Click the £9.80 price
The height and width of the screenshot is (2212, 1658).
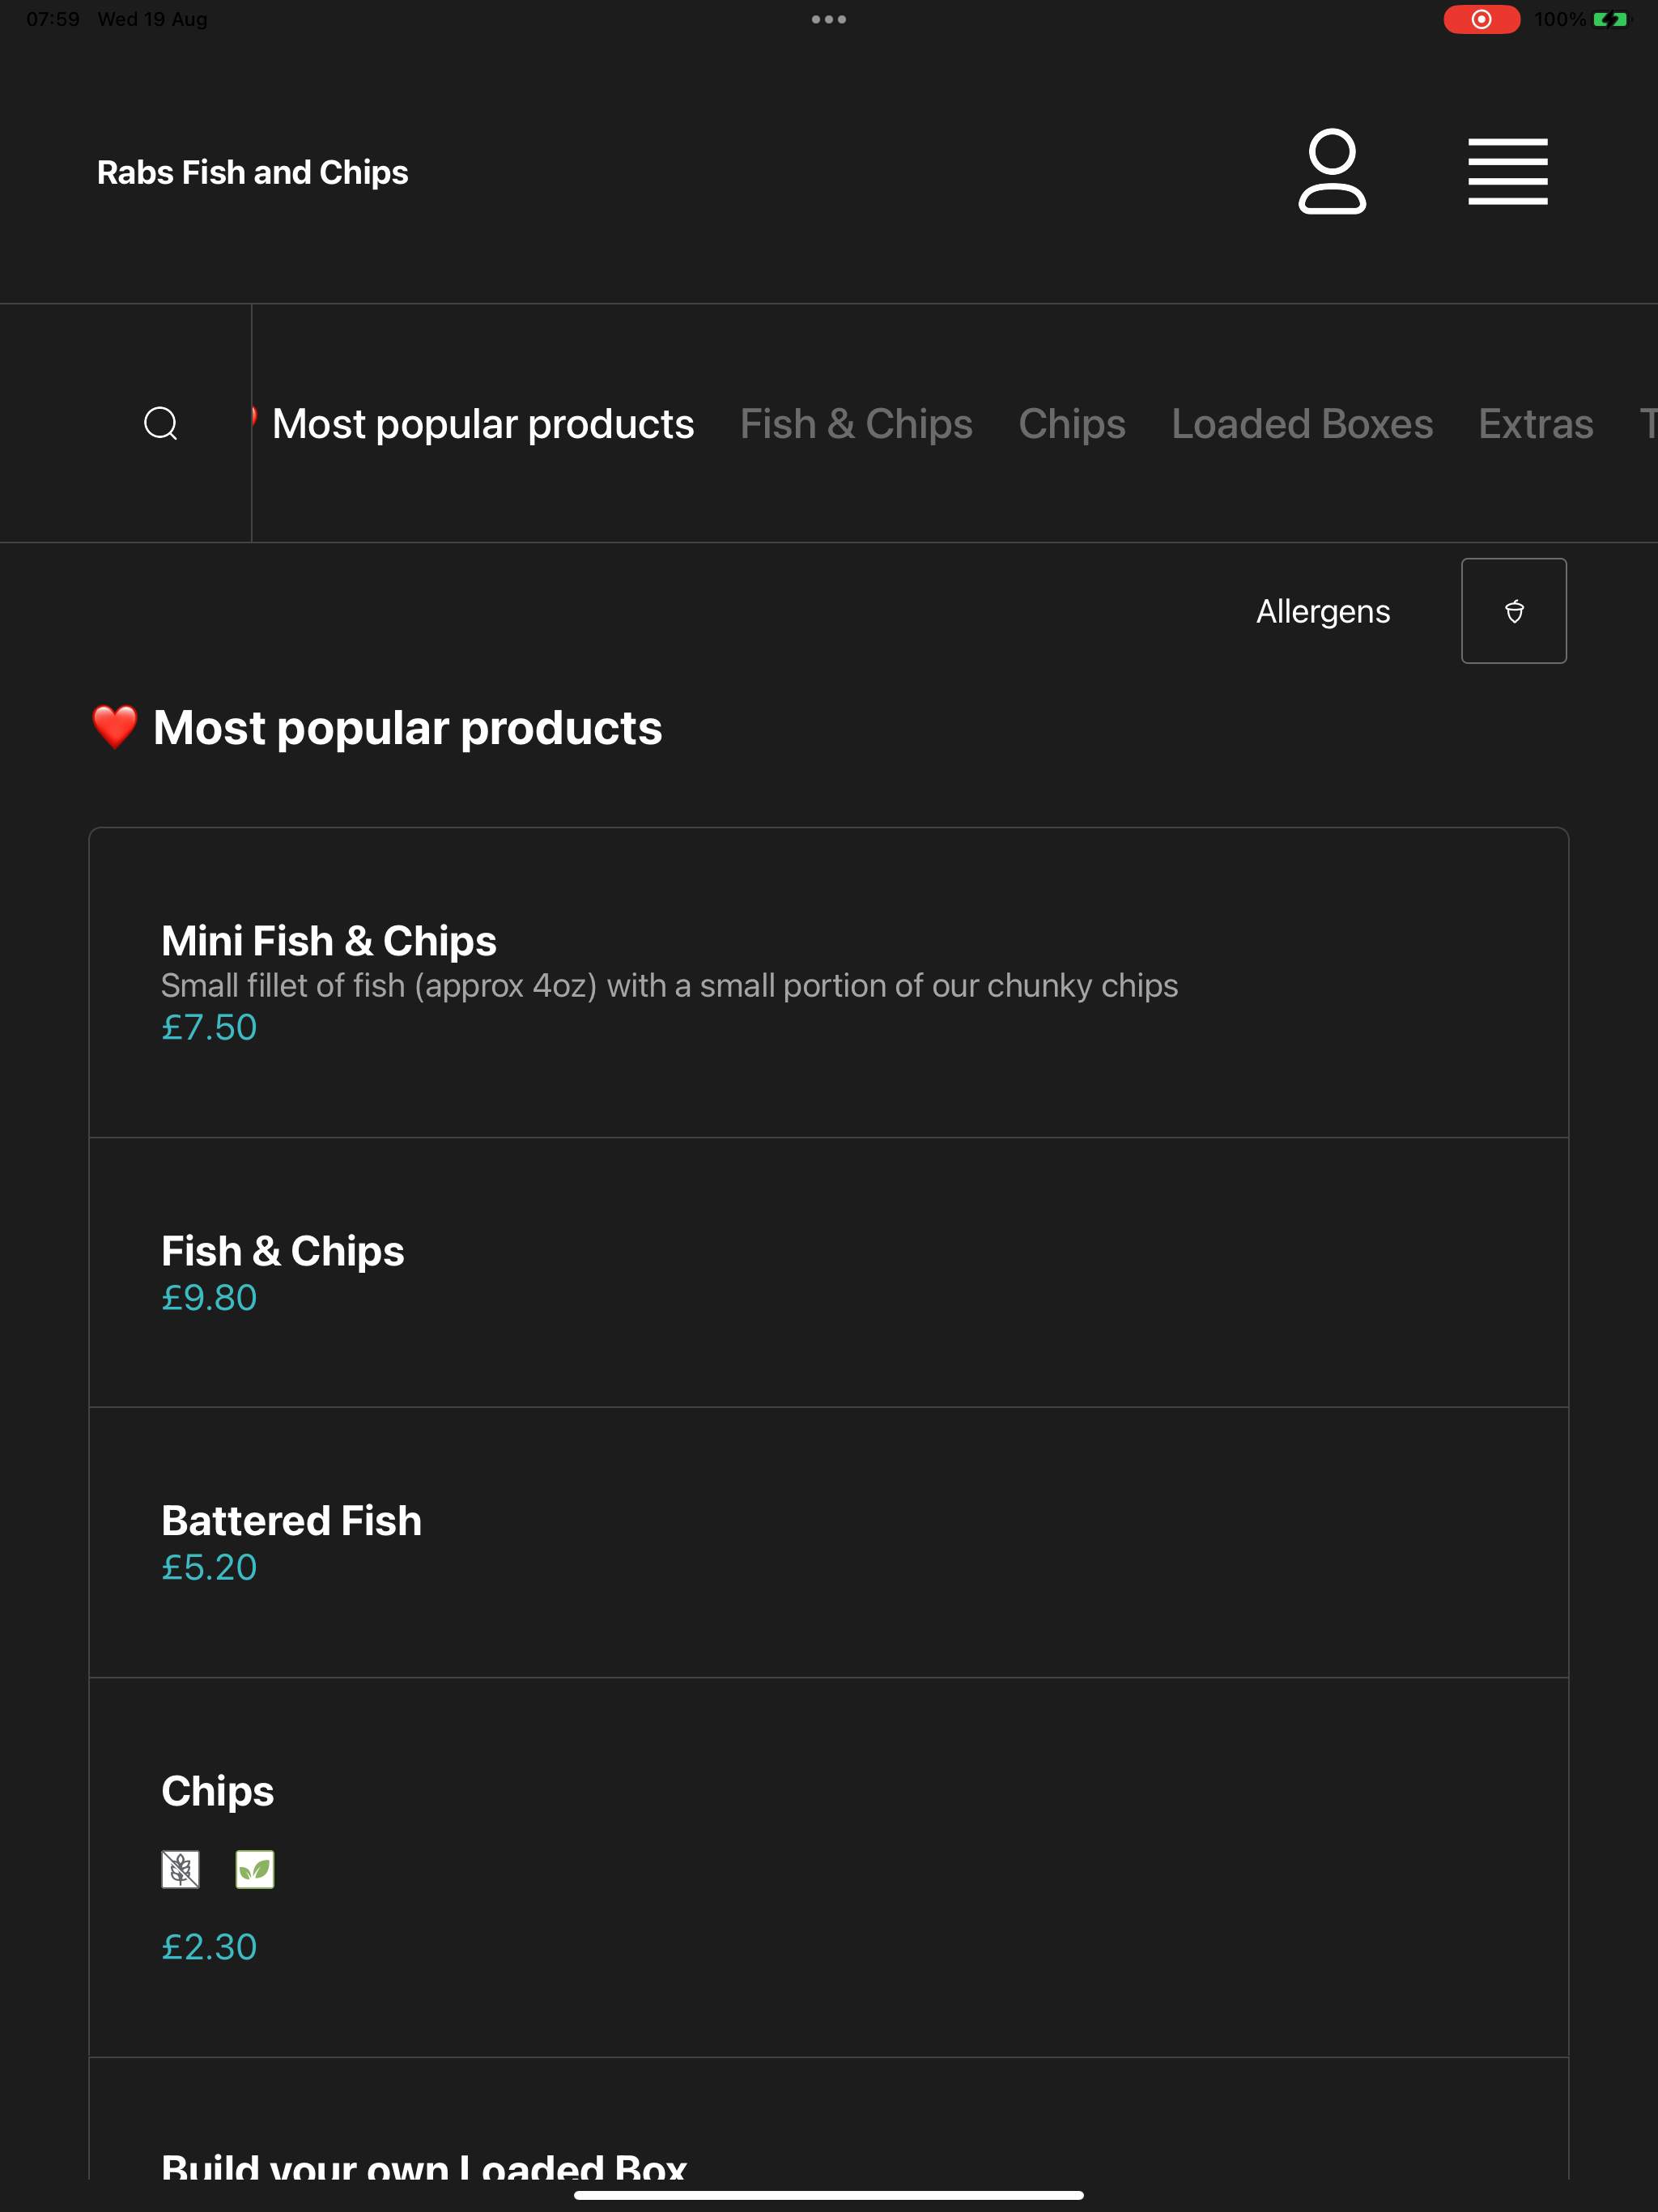(209, 1297)
